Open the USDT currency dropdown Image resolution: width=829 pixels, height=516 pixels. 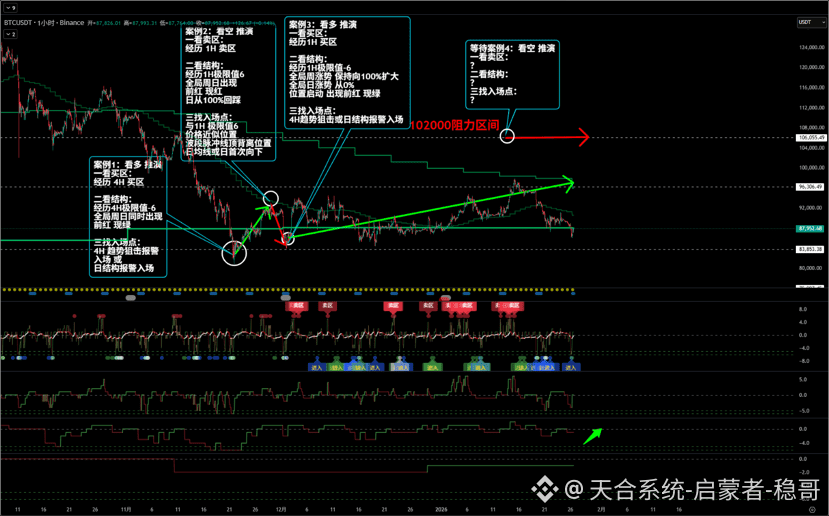coord(811,22)
